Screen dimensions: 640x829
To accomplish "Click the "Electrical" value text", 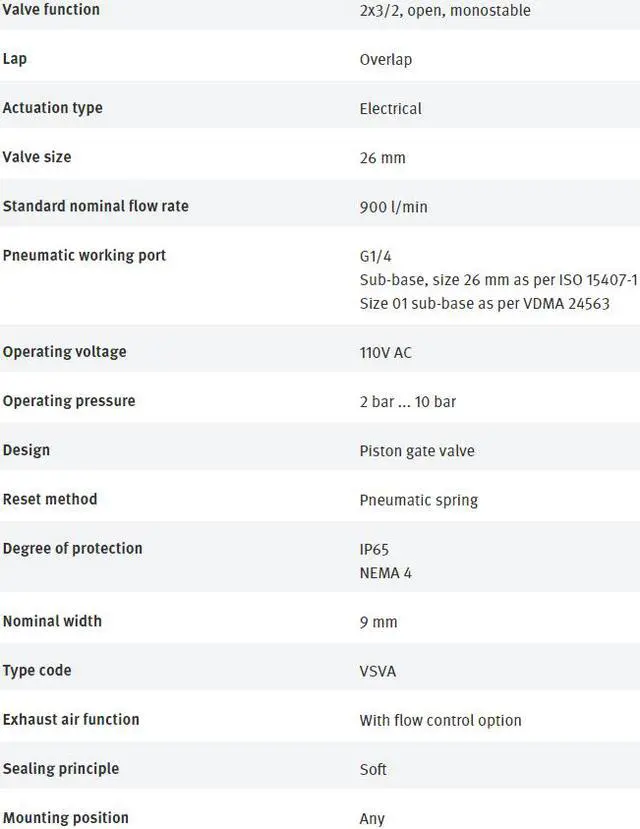I will pyautogui.click(x=391, y=109).
